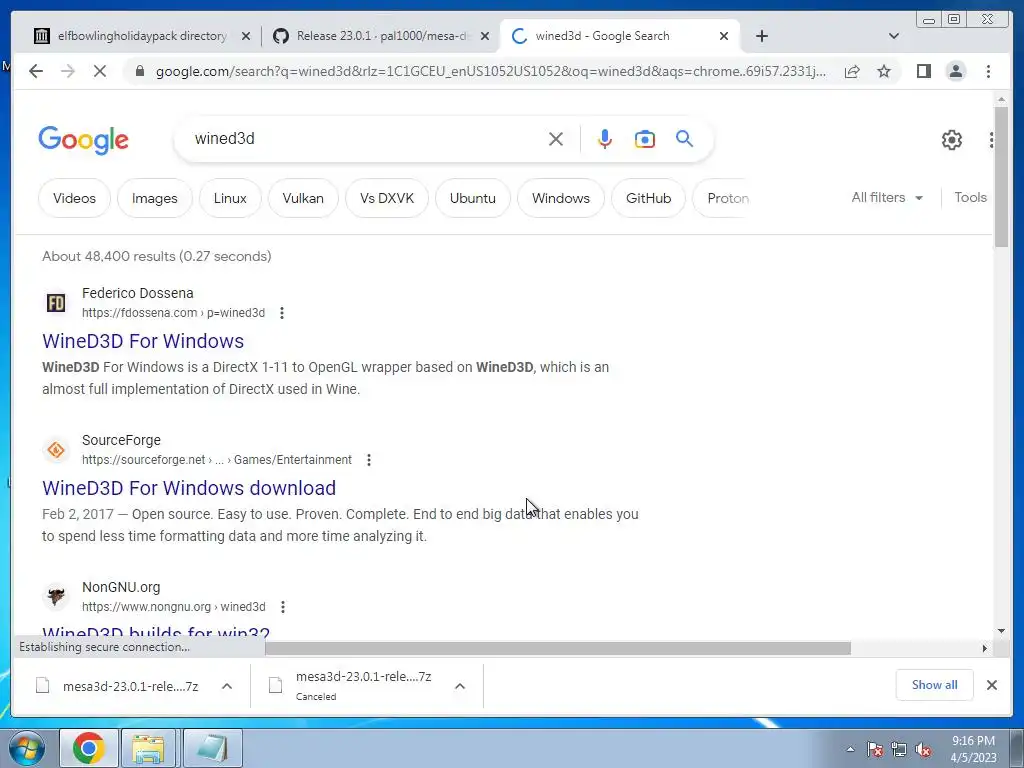This screenshot has height=768, width=1024.
Task: Expand options for canceled mesa3d download
Action: click(460, 686)
